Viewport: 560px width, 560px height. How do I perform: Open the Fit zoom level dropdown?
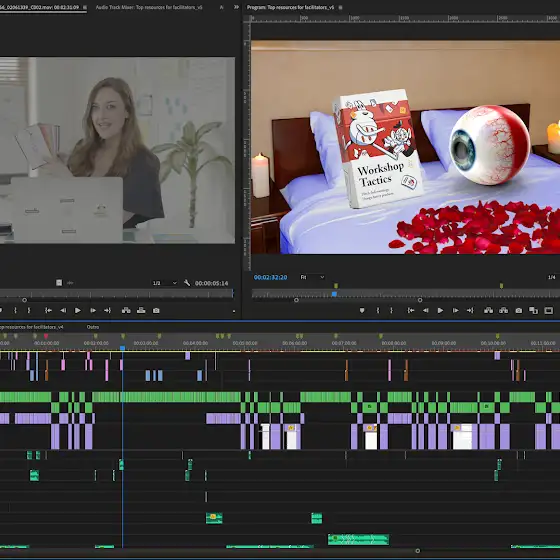click(x=312, y=277)
